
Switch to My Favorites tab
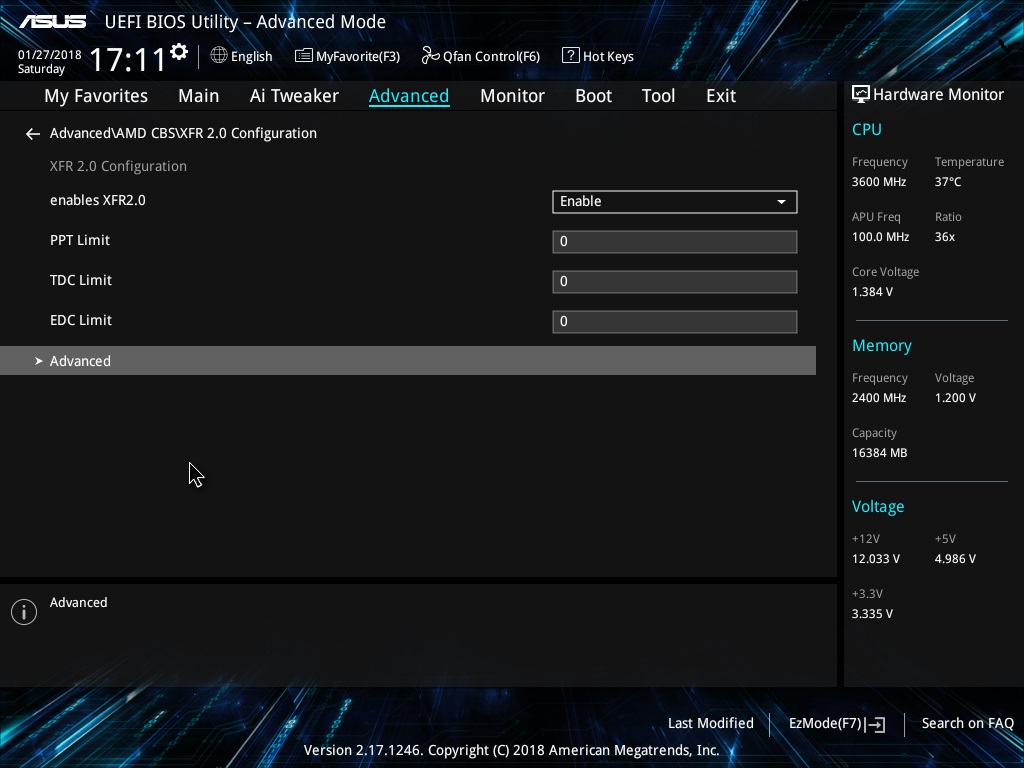[x=96, y=96]
